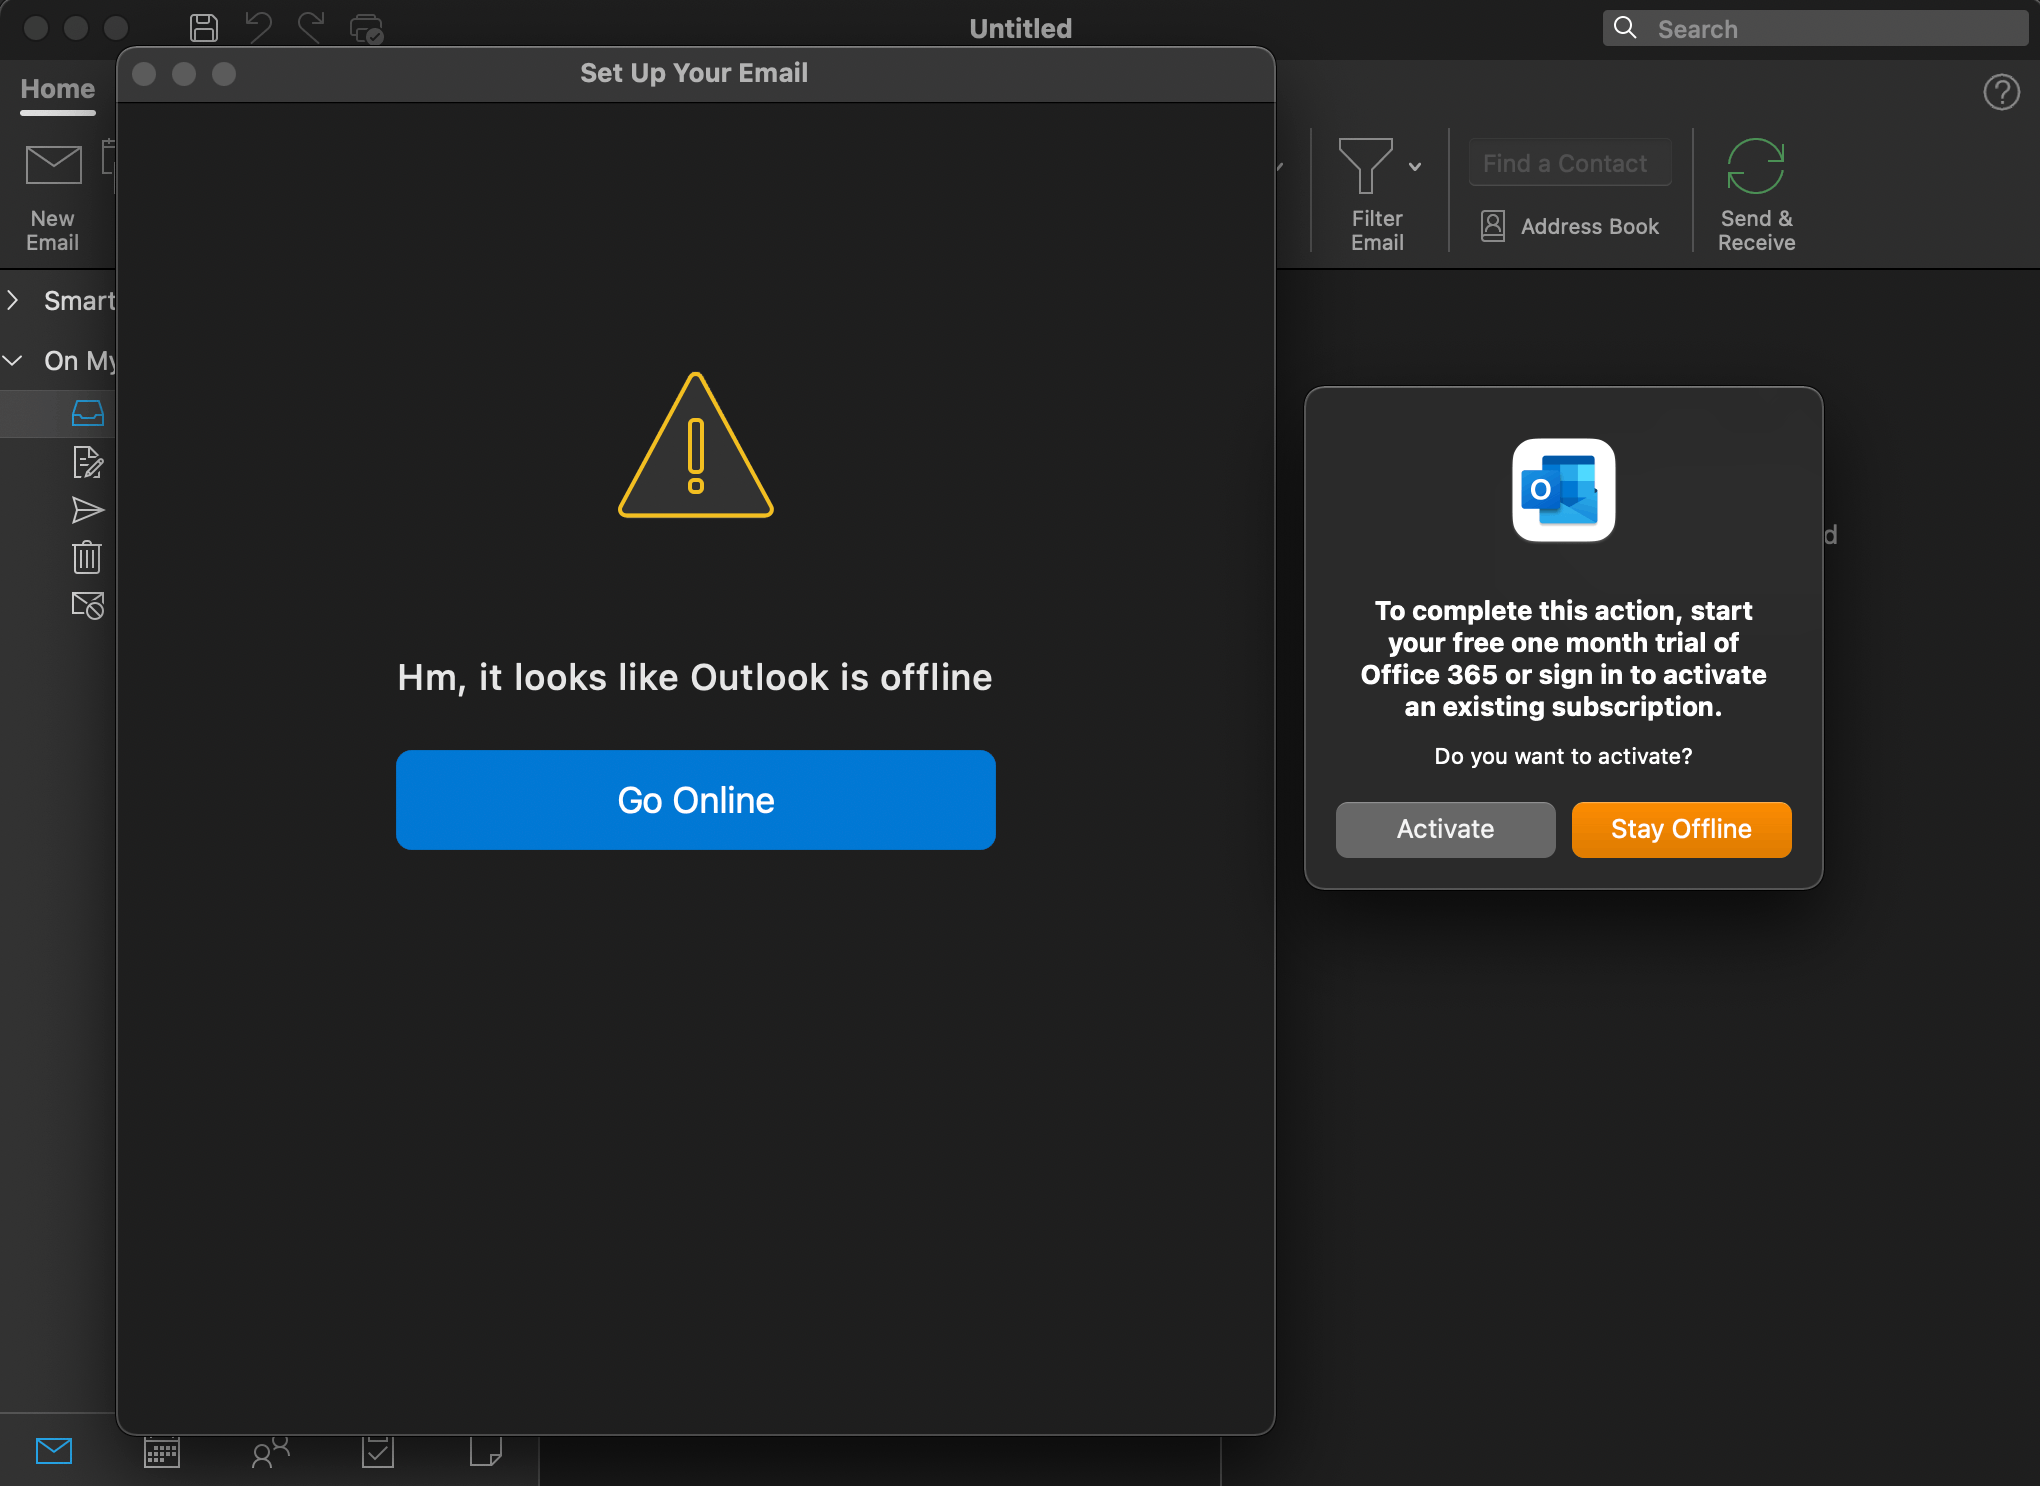Click the Send & Receive sync icon
Image resolution: width=2040 pixels, height=1486 pixels.
pyautogui.click(x=1756, y=166)
